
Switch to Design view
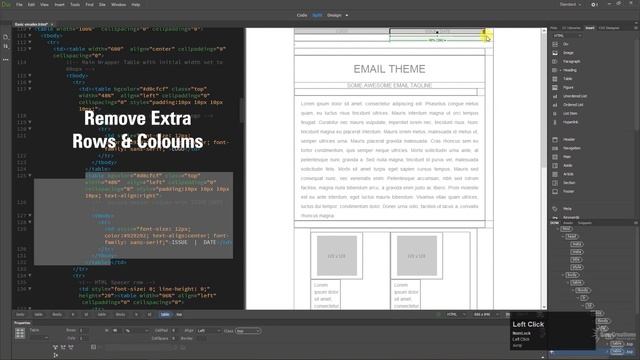[x=334, y=15]
